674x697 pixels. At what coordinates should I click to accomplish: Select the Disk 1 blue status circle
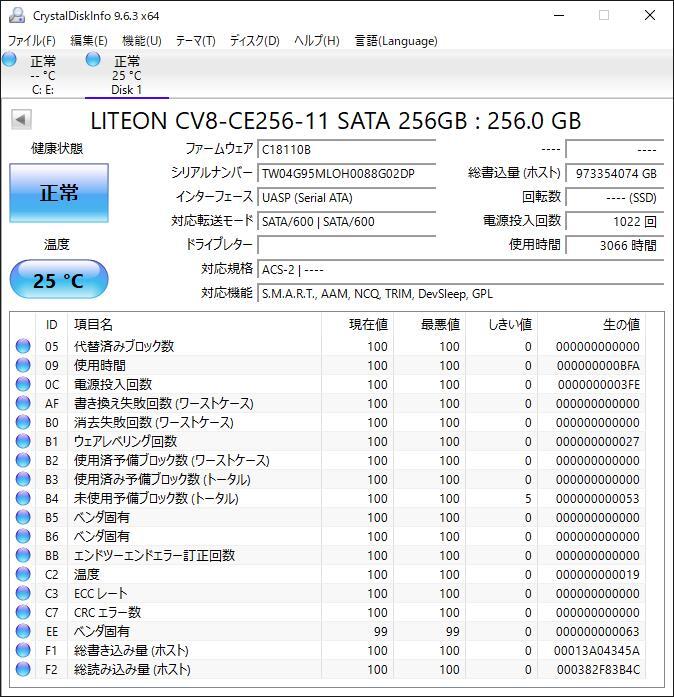pyautogui.click(x=93, y=60)
